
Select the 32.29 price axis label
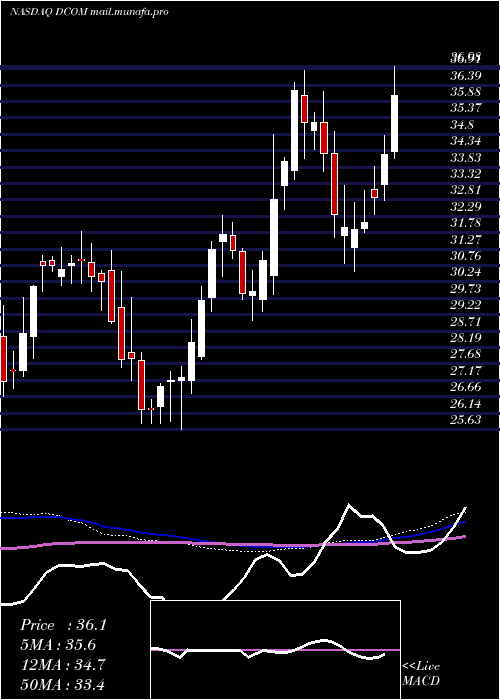[466, 207]
